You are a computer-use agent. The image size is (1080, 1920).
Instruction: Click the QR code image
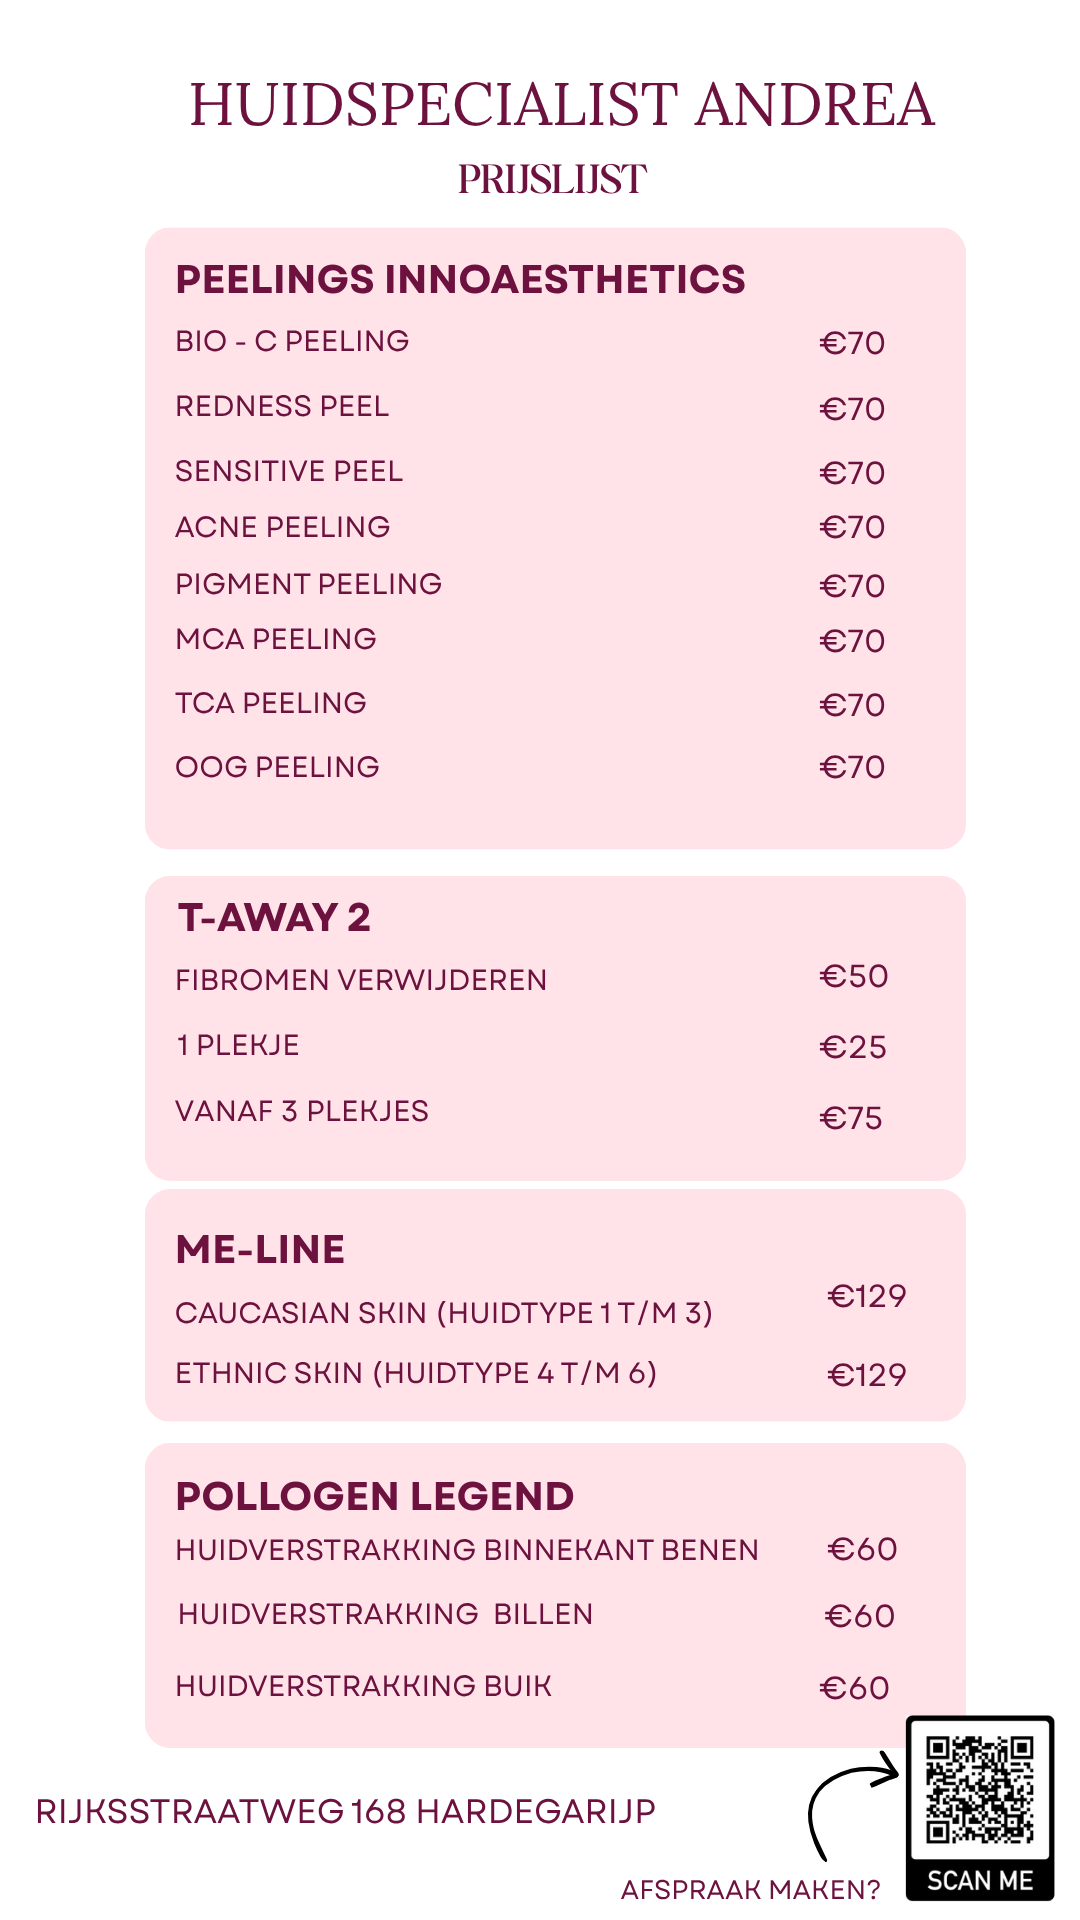tap(979, 1789)
